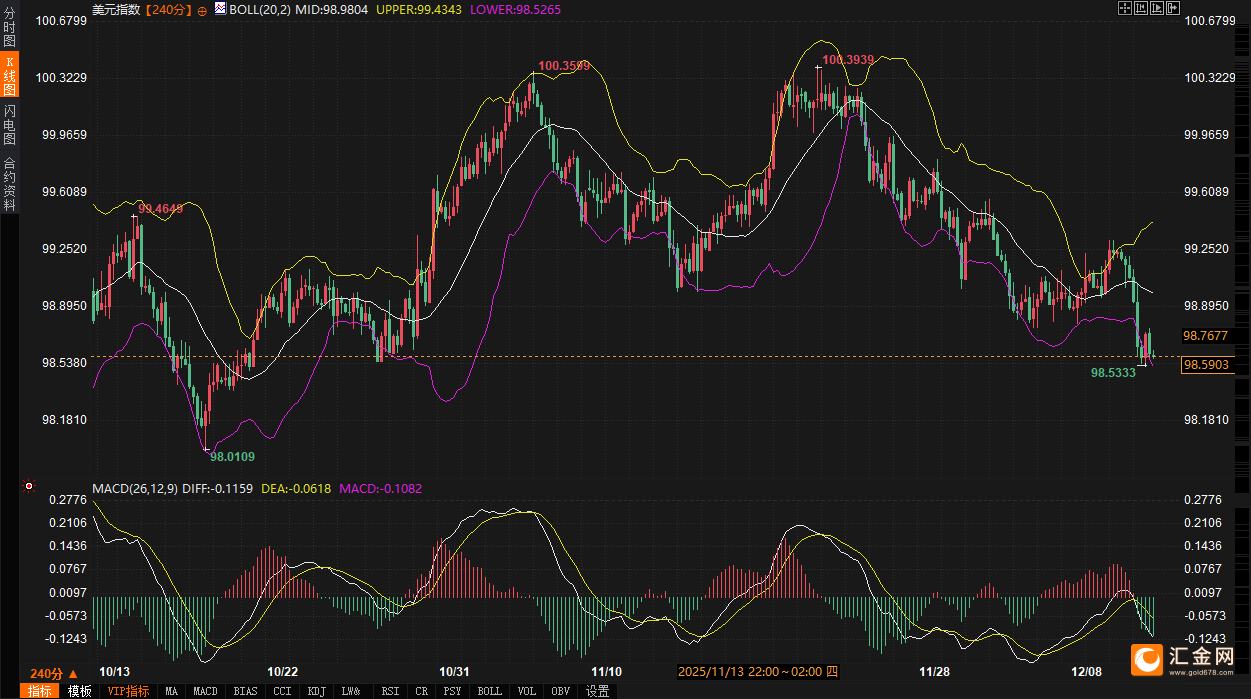Image resolution: width=1251 pixels, height=699 pixels.
Task: Click the jump-to-chart-start icon
Action: tap(1140, 8)
